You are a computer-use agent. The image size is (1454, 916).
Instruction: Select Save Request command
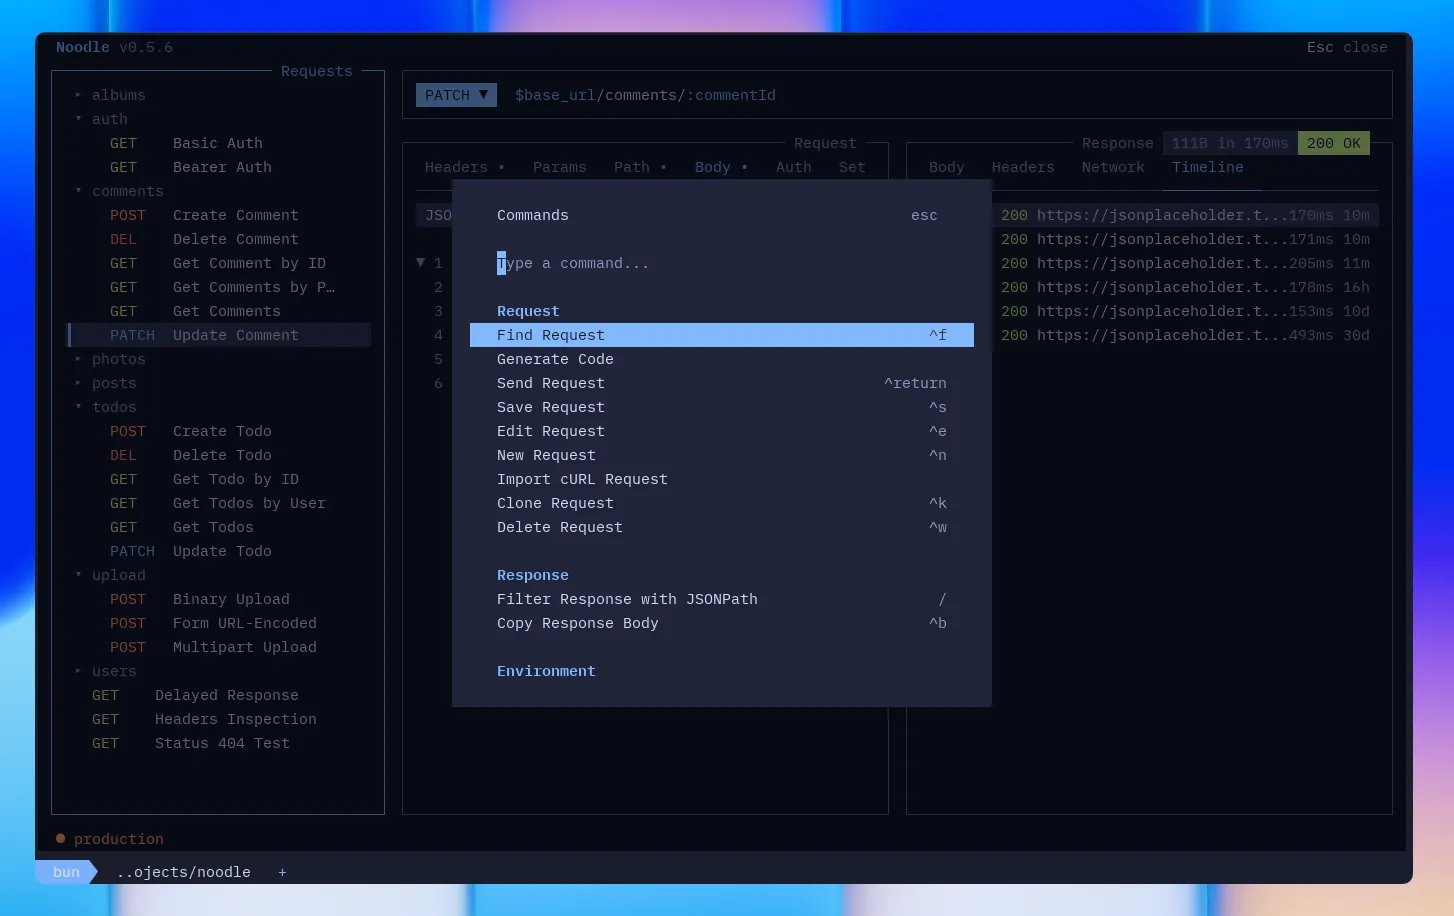[x=722, y=407]
